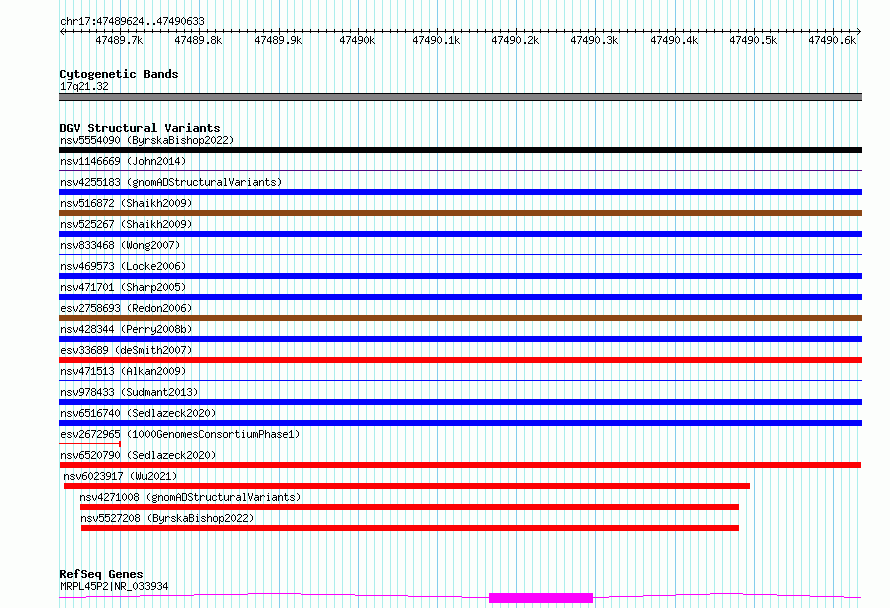The image size is (890, 608).
Task: Select the red bar under nsv6023917
Action: point(407,486)
